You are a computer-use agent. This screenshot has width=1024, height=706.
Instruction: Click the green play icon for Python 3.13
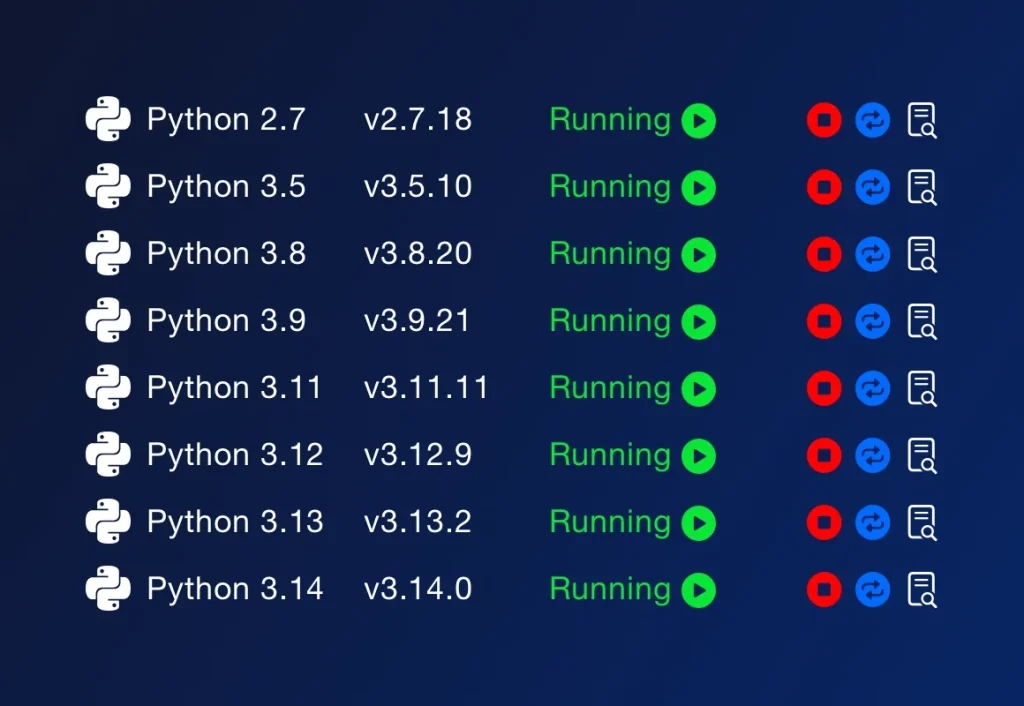(699, 523)
